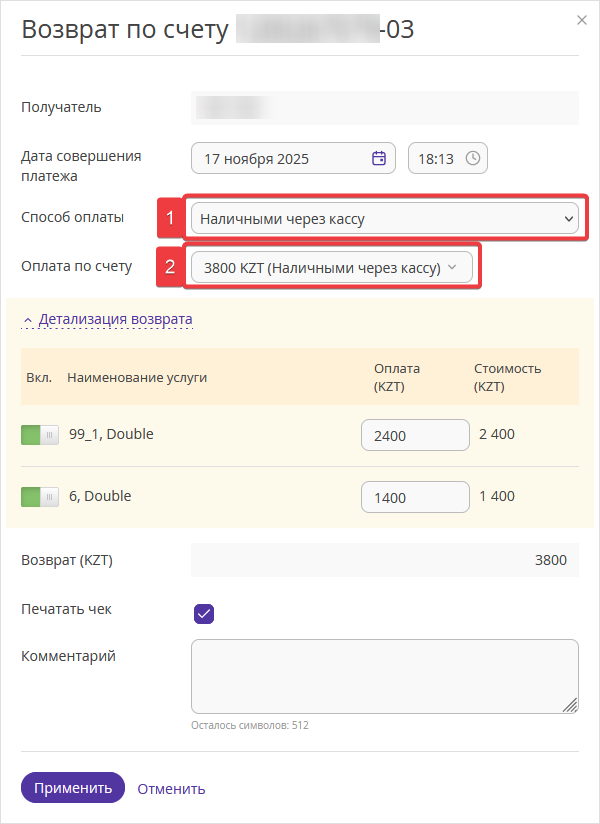Open the Способ оплаты dropdown
600x824 pixels.
[385, 217]
